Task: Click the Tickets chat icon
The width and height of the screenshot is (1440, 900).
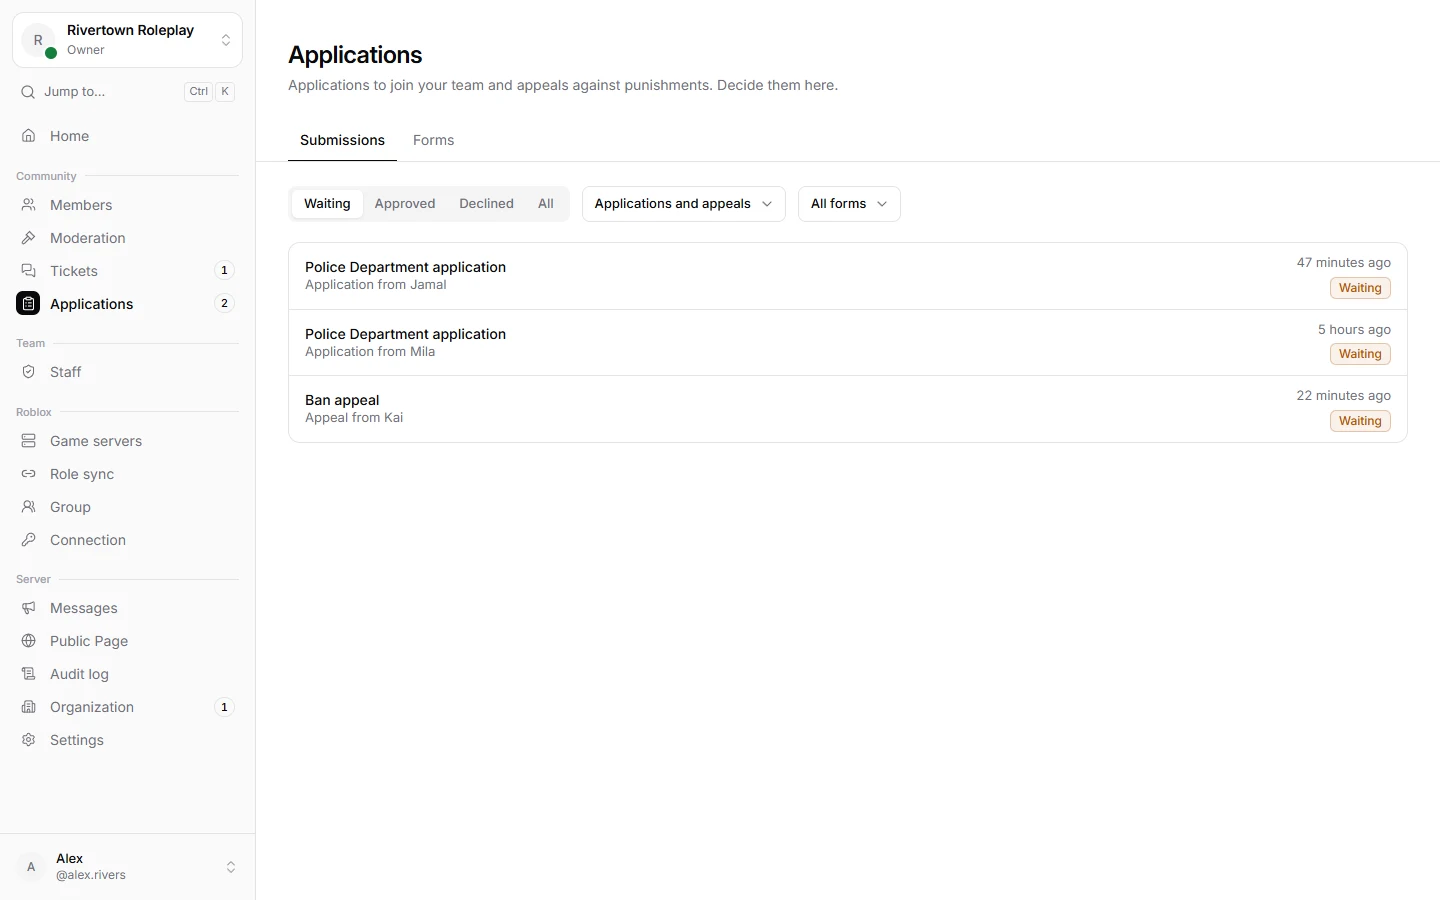Action: [x=29, y=271]
